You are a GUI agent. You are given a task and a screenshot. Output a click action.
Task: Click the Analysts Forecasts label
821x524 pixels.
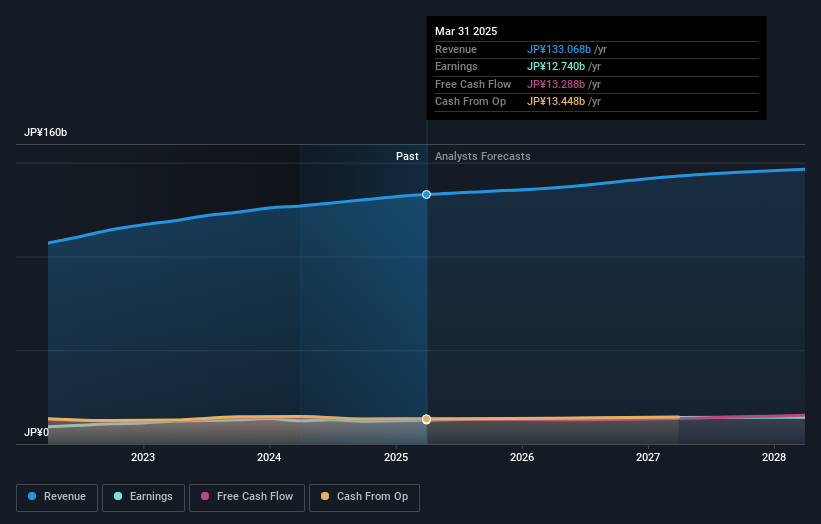483,157
